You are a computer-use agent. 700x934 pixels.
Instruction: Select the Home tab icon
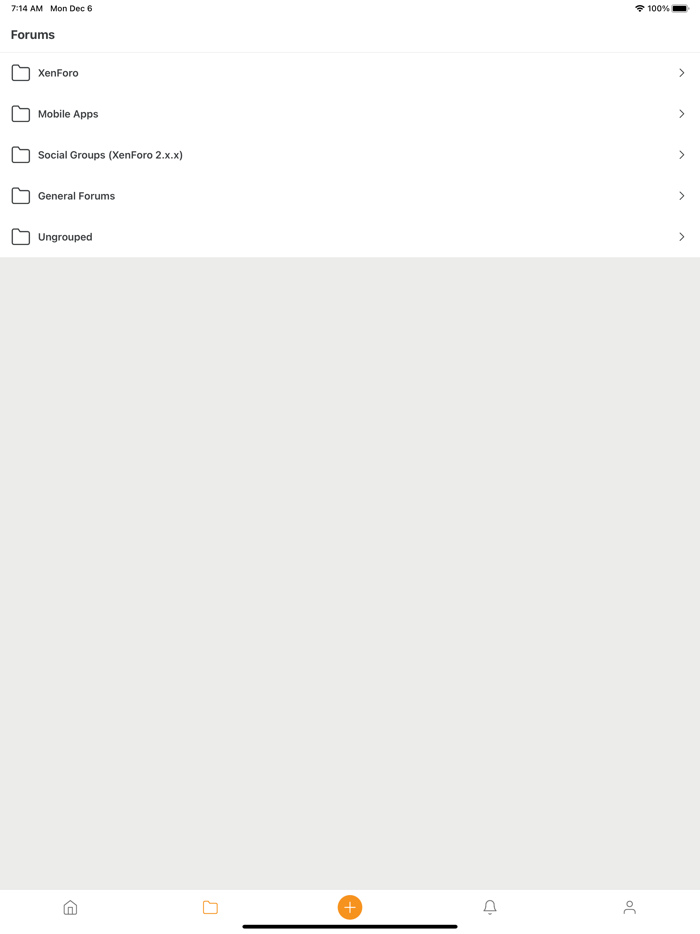[70, 907]
